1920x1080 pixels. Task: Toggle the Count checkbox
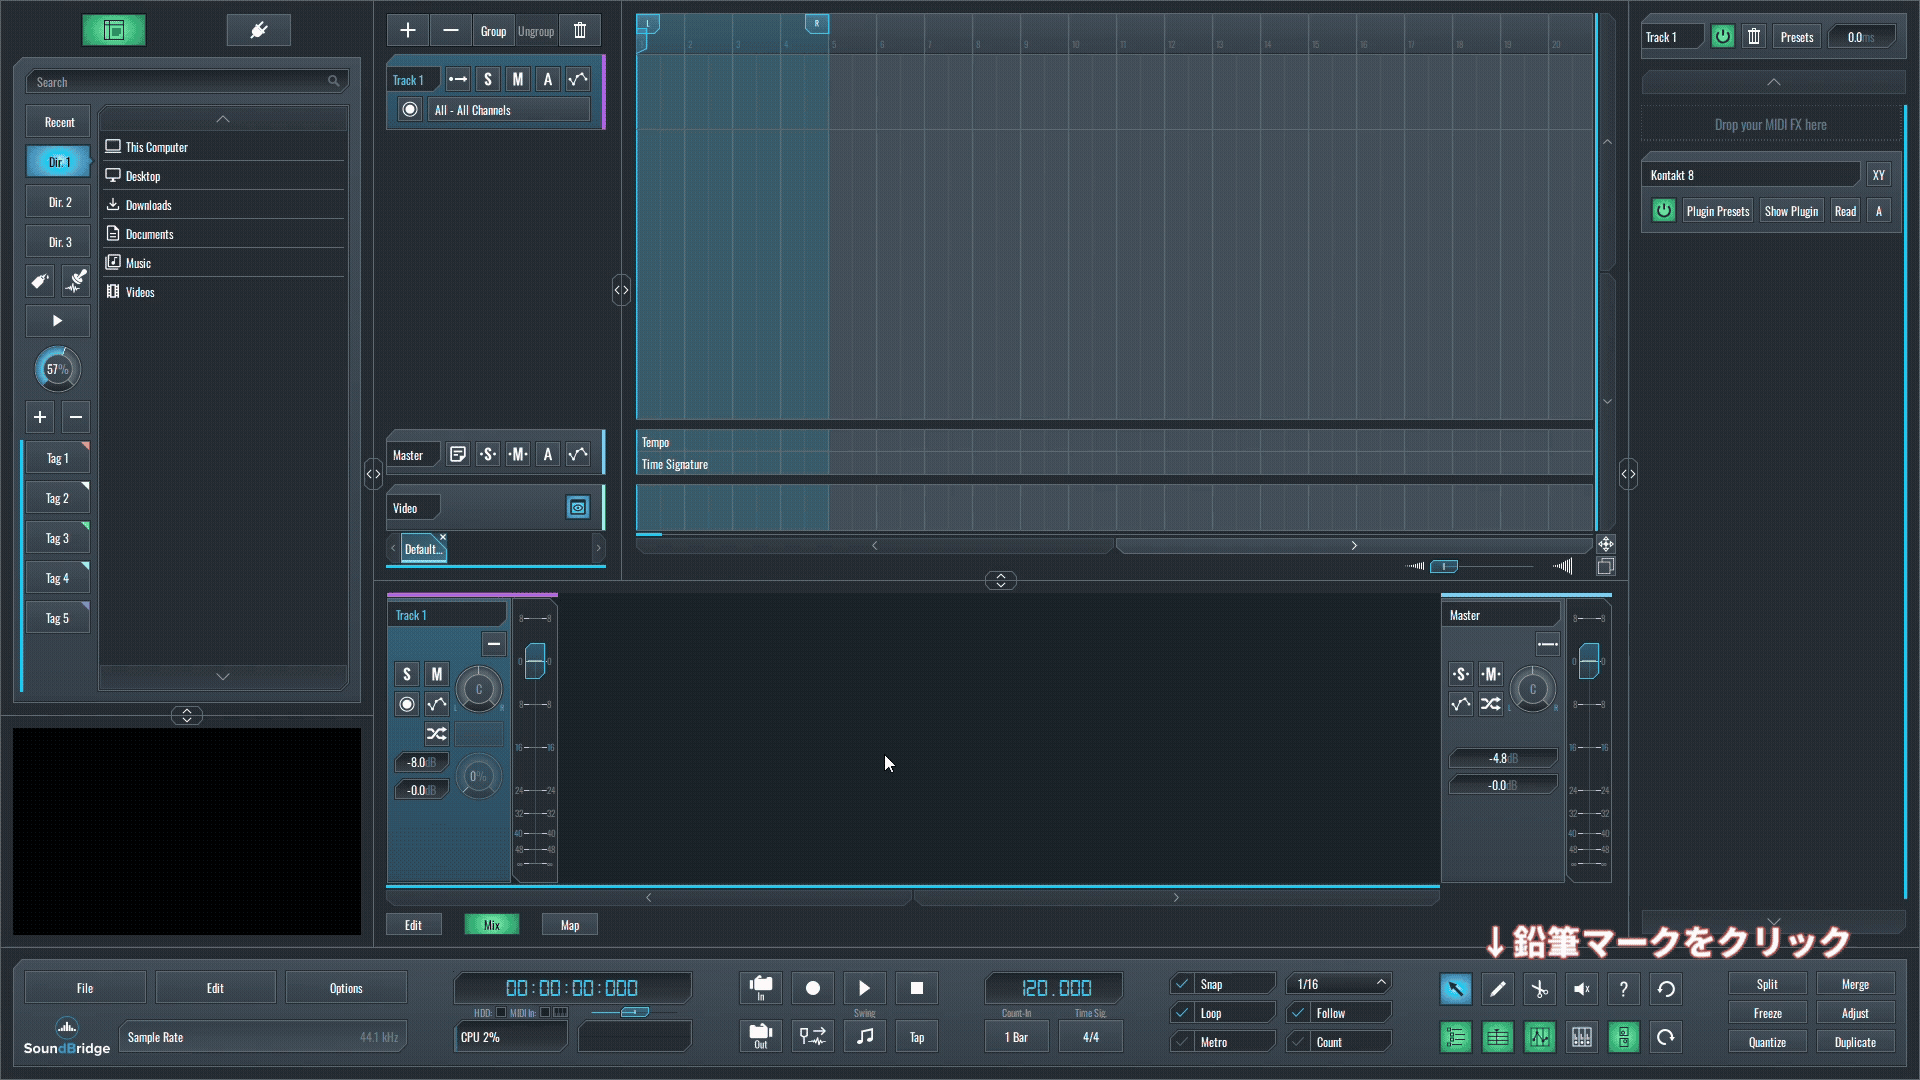(1298, 1042)
